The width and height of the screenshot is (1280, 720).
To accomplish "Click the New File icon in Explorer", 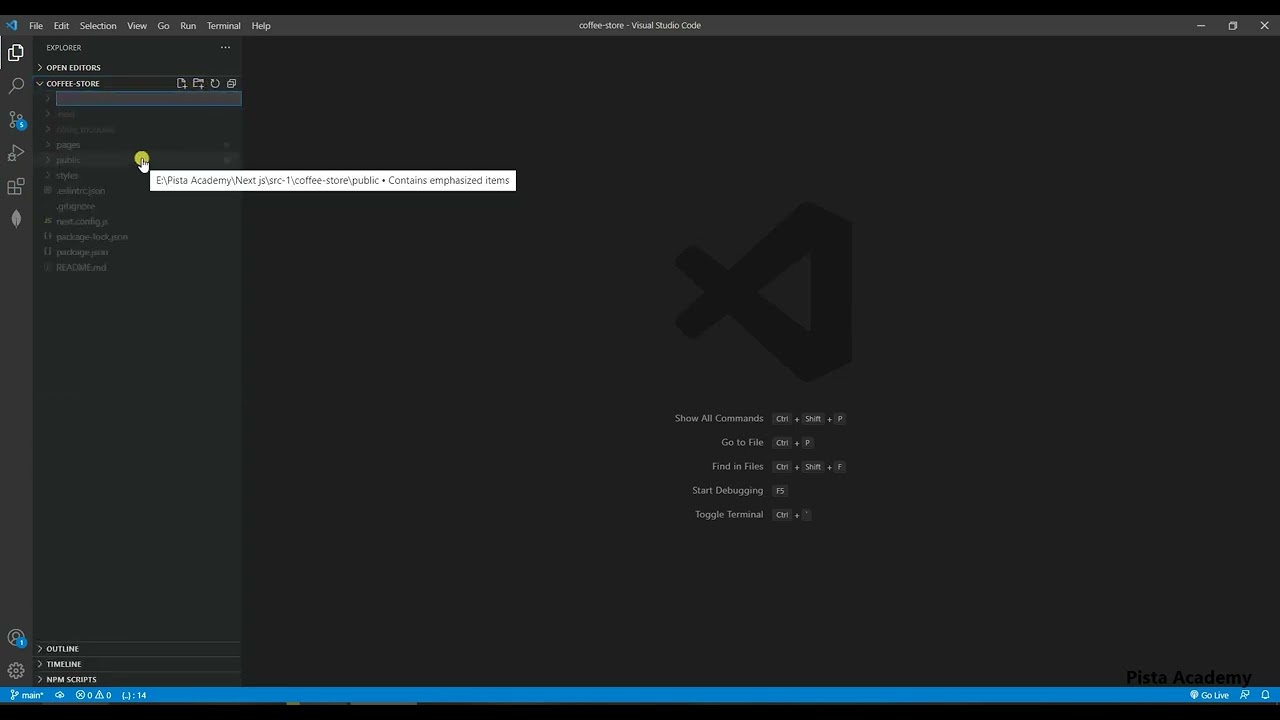I will (182, 84).
